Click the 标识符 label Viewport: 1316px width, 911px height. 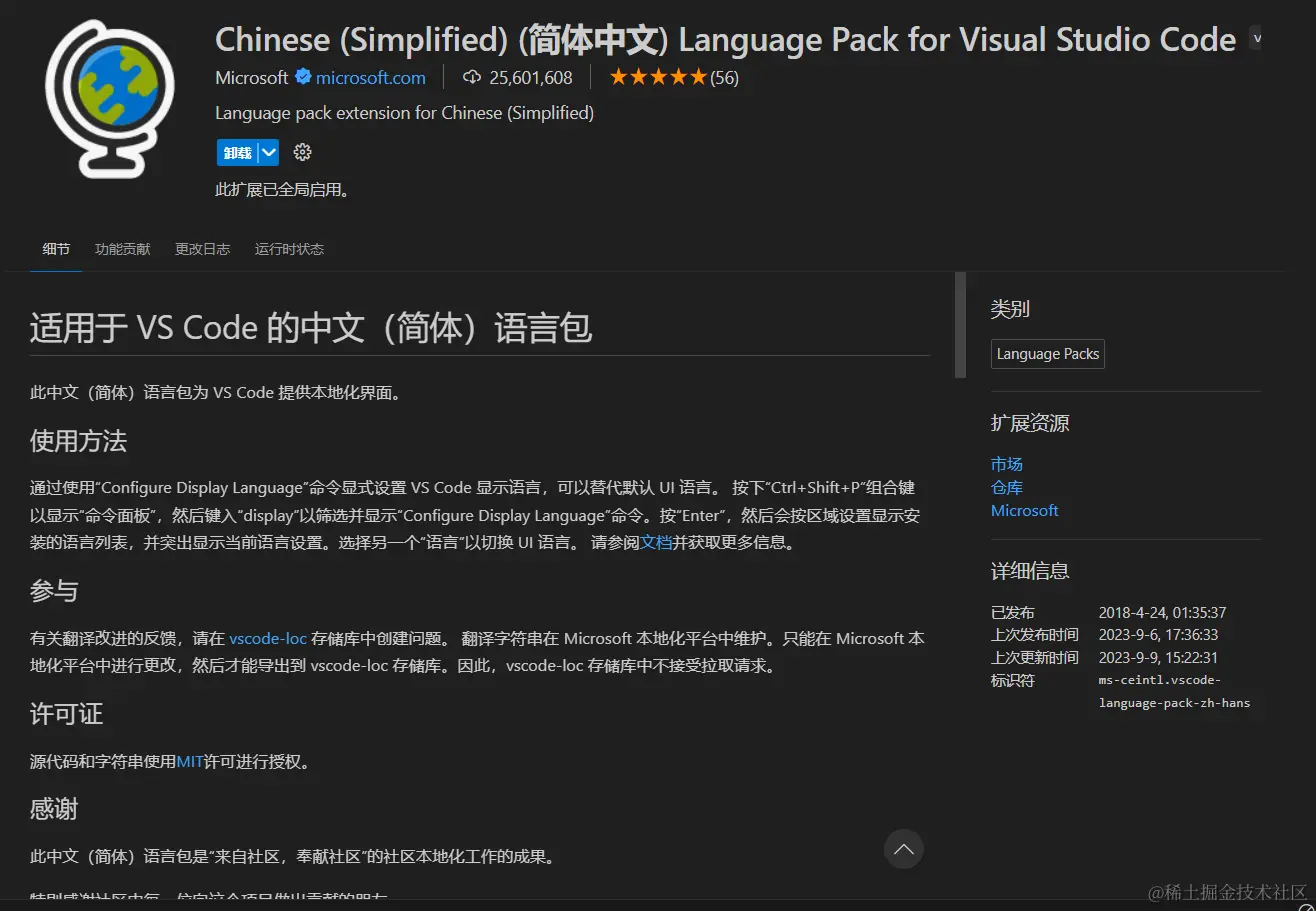[x=1013, y=681]
